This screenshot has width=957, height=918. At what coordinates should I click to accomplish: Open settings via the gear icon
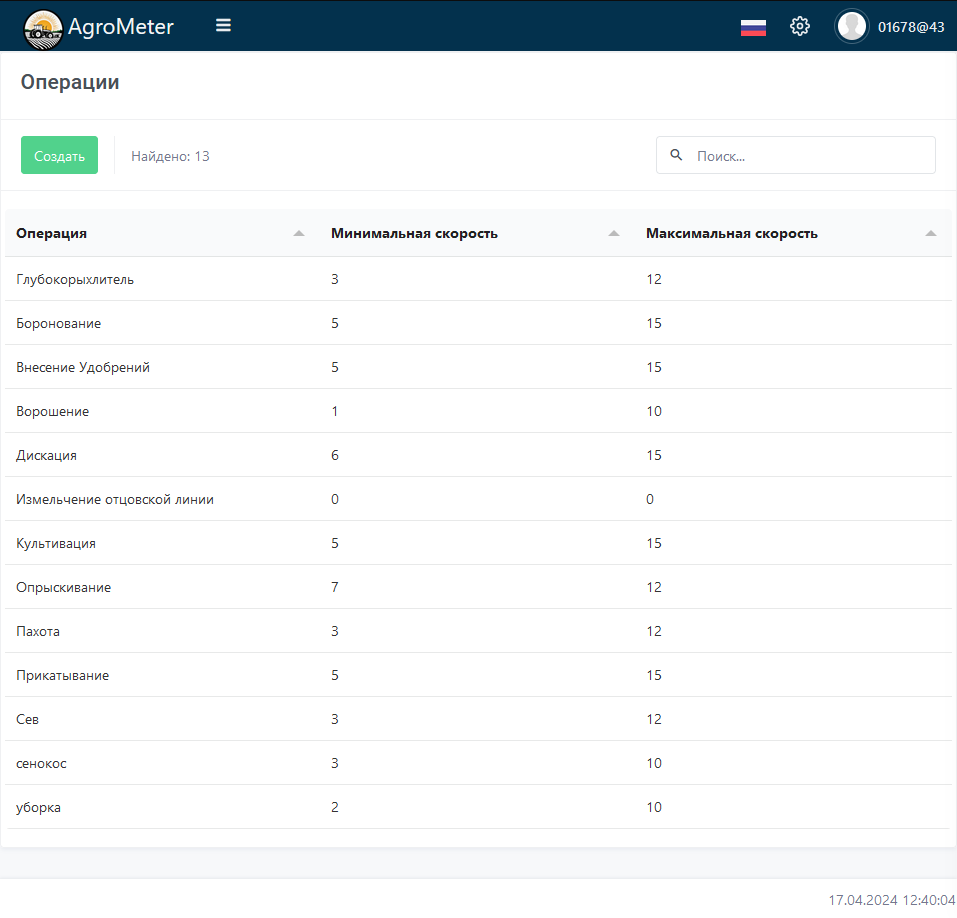[800, 27]
